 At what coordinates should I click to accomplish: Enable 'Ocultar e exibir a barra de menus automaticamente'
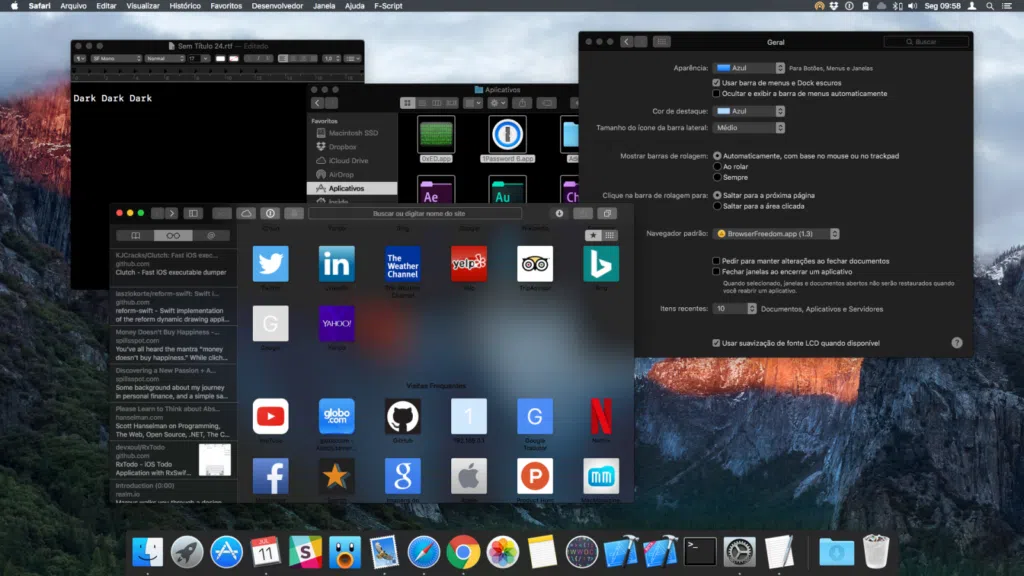[716, 94]
